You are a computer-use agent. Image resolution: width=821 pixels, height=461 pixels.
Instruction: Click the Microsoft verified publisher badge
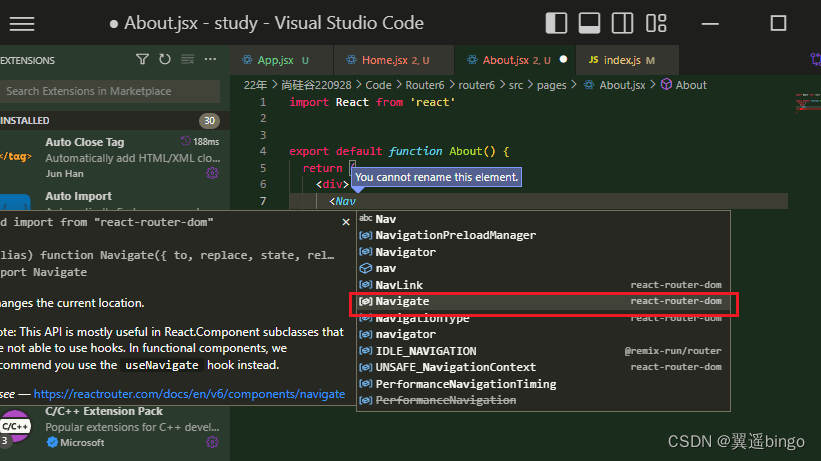click(x=52, y=442)
